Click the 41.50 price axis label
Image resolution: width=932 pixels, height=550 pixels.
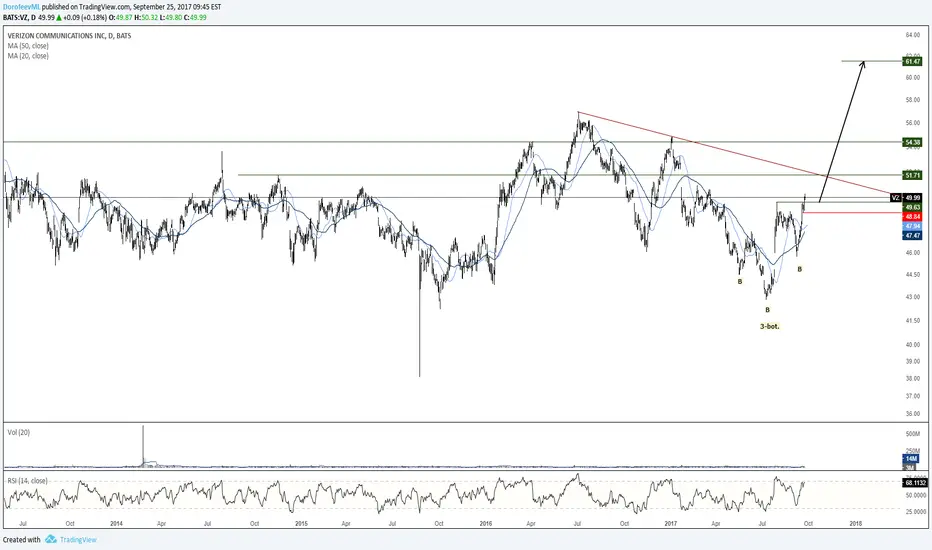(912, 320)
